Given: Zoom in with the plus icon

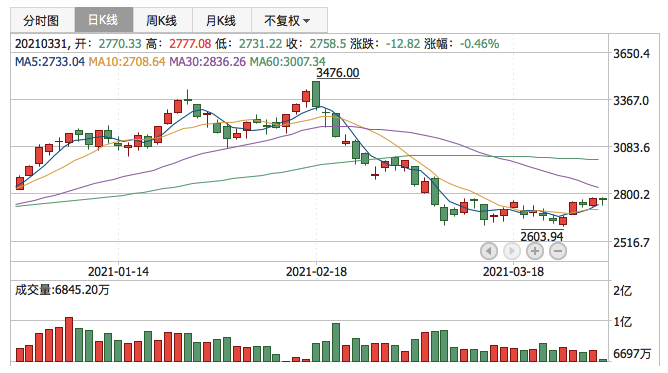Looking at the screenshot, I should [535, 251].
